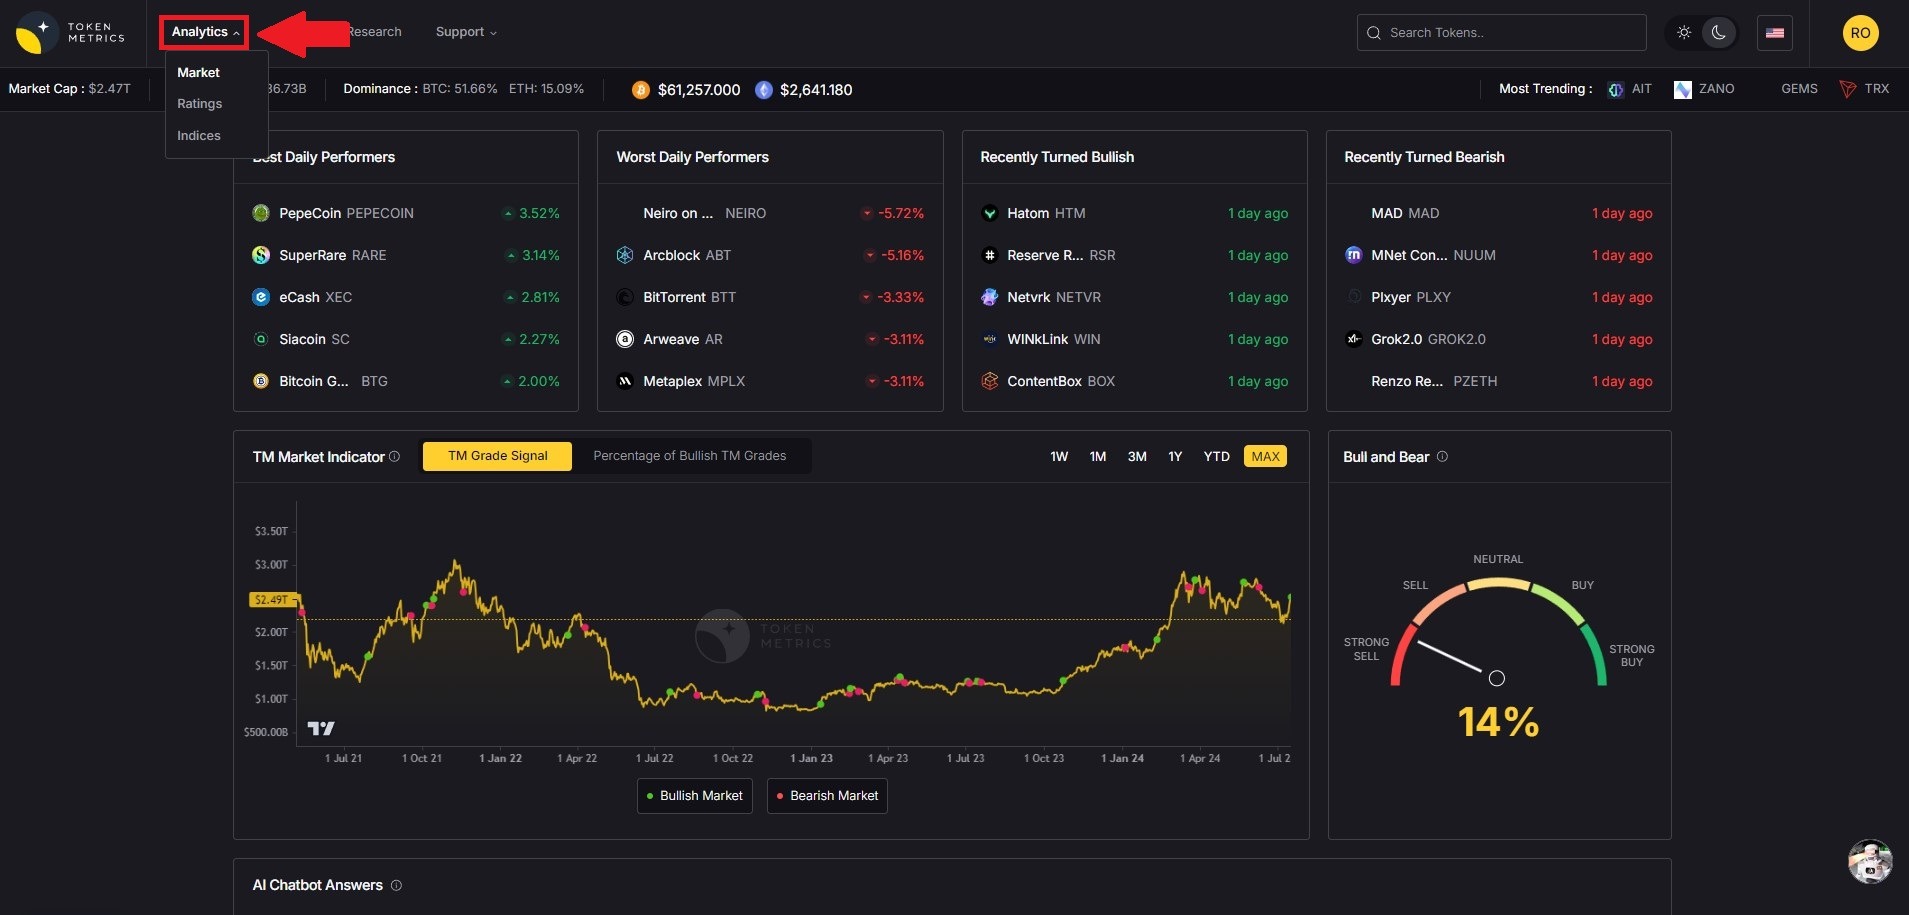Open the Research menu
The image size is (1909, 915).
374,32
